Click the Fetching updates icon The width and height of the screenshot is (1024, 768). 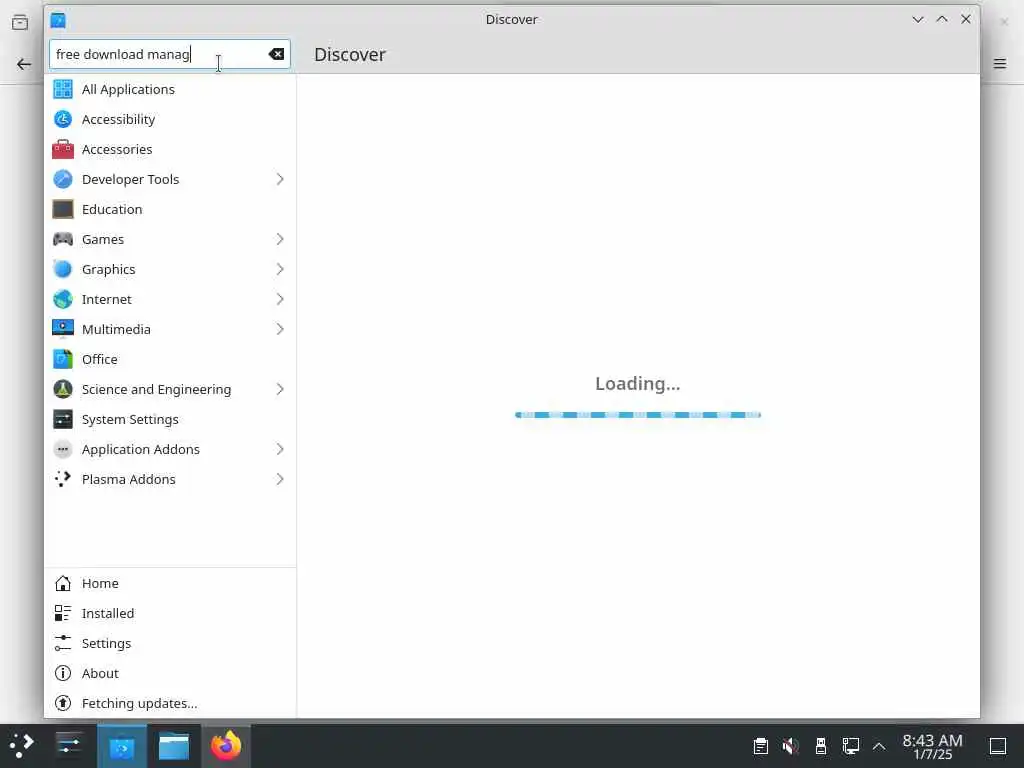63,703
